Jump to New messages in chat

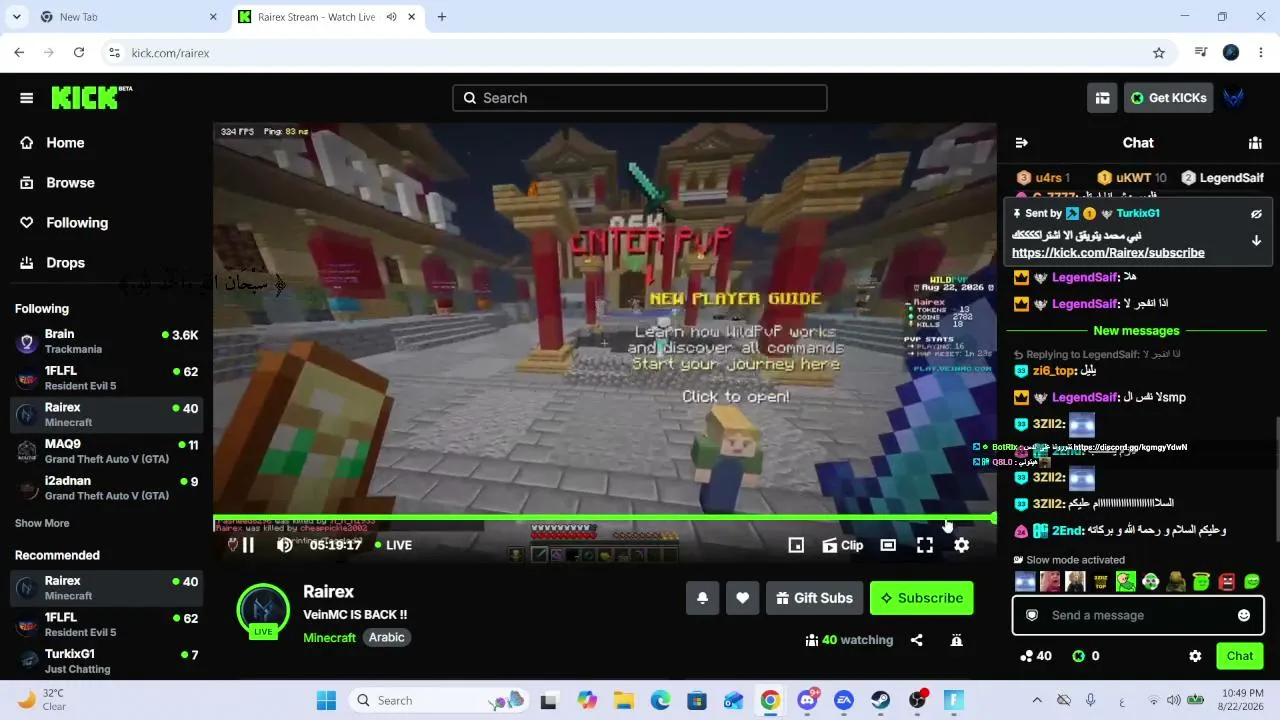click(x=1136, y=331)
